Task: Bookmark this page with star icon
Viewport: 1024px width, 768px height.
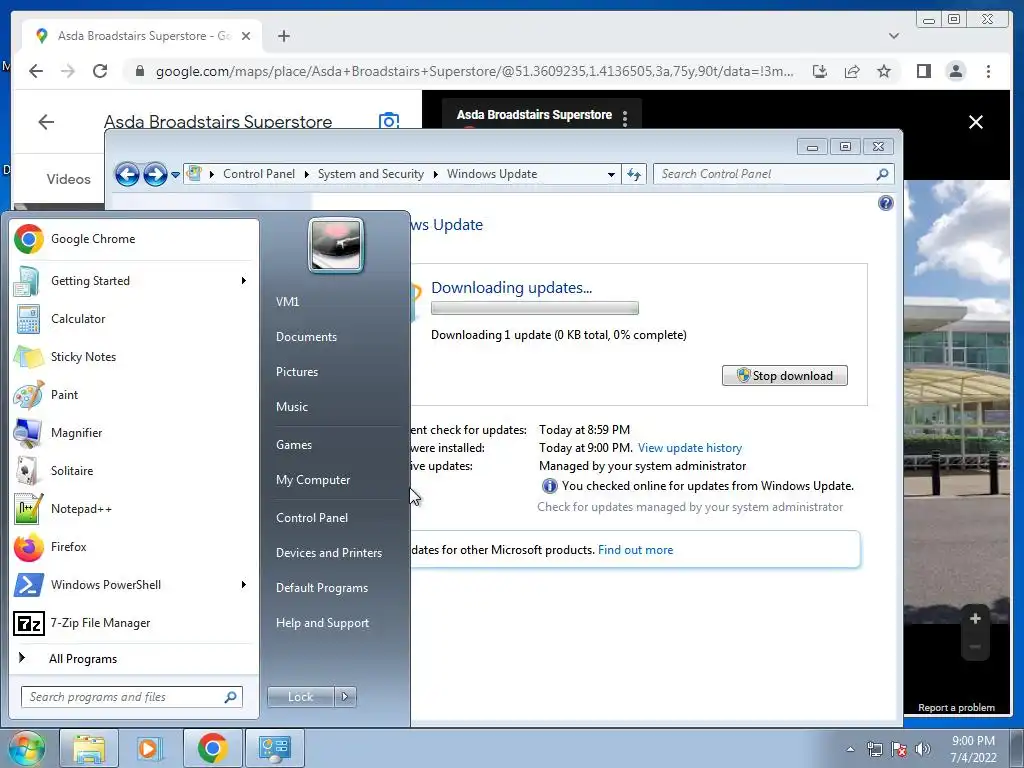Action: pyautogui.click(x=884, y=71)
